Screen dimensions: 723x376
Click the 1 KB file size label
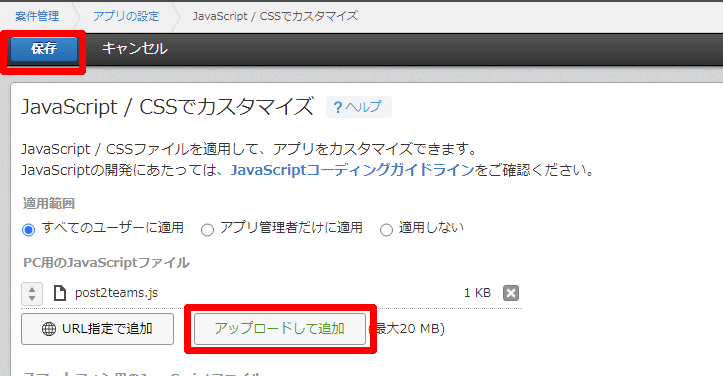(477, 293)
